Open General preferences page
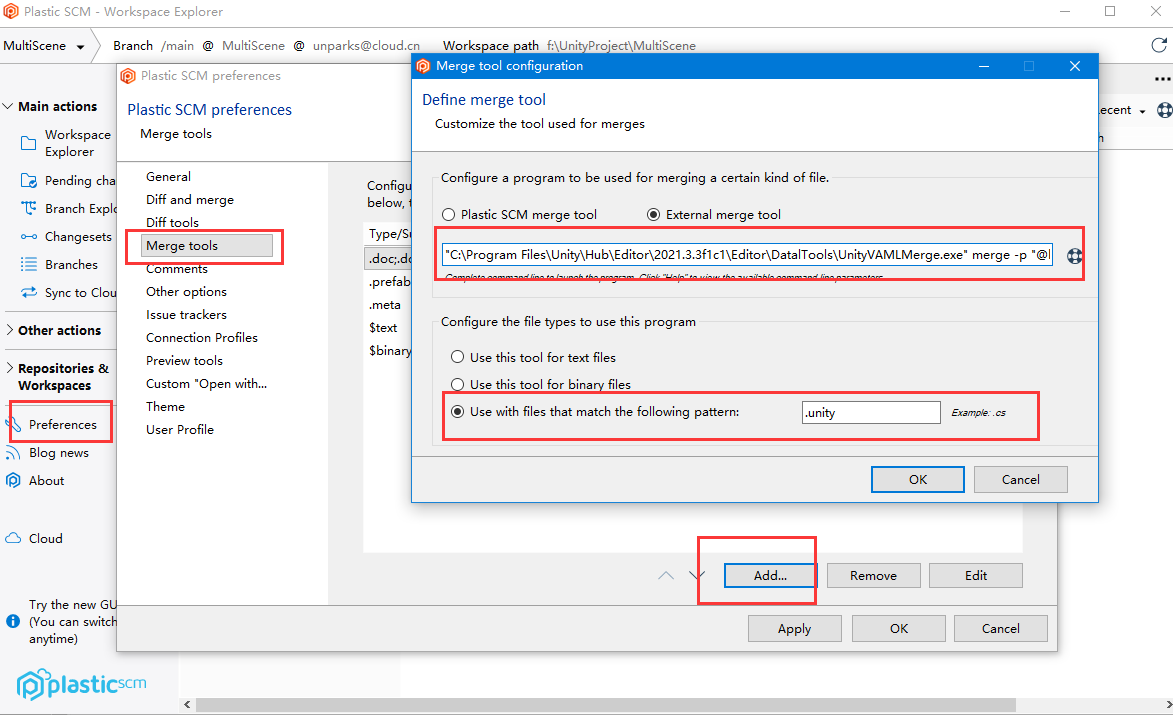This screenshot has height=715, width=1173. click(x=168, y=177)
